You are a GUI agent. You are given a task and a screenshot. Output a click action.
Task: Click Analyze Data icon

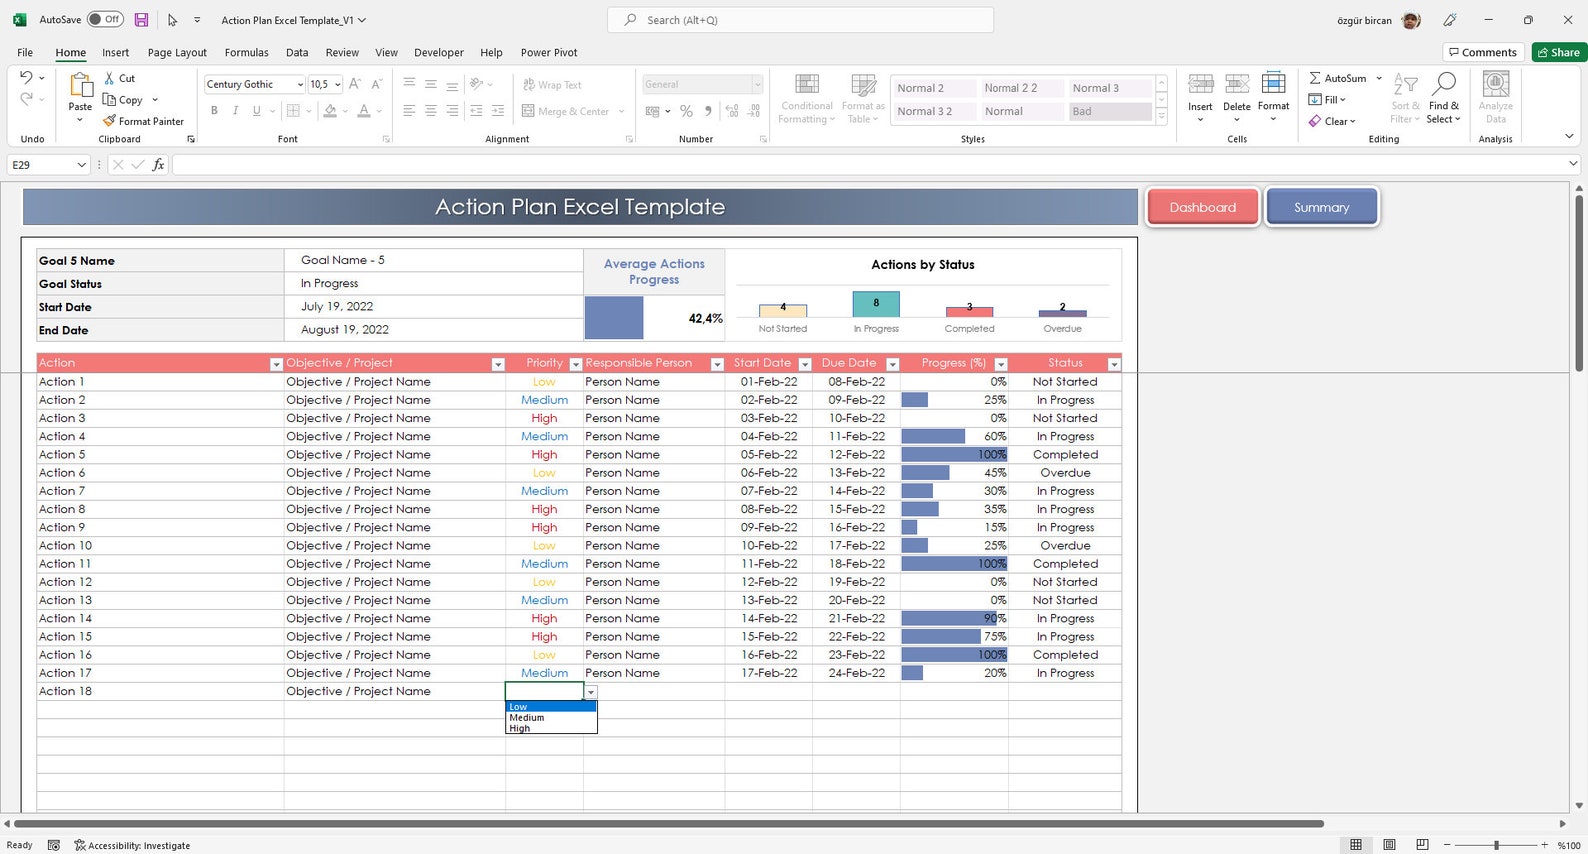1496,84
